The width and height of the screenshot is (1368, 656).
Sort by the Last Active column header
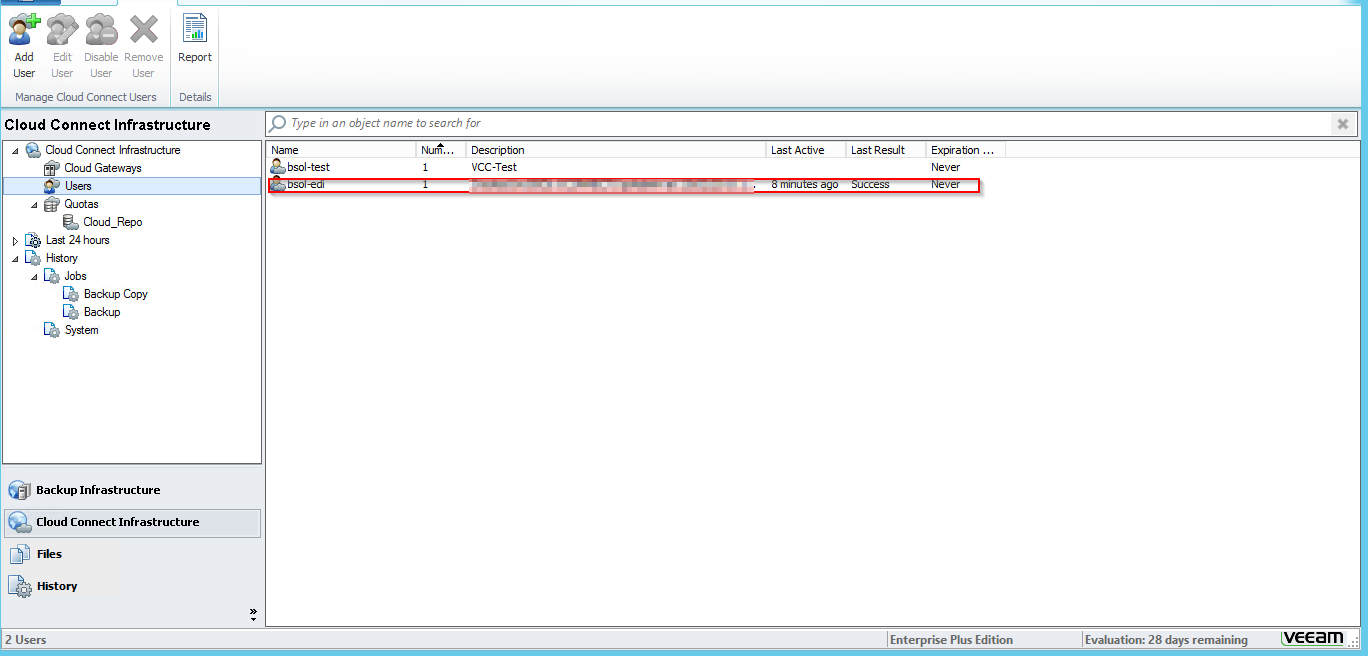tap(806, 150)
